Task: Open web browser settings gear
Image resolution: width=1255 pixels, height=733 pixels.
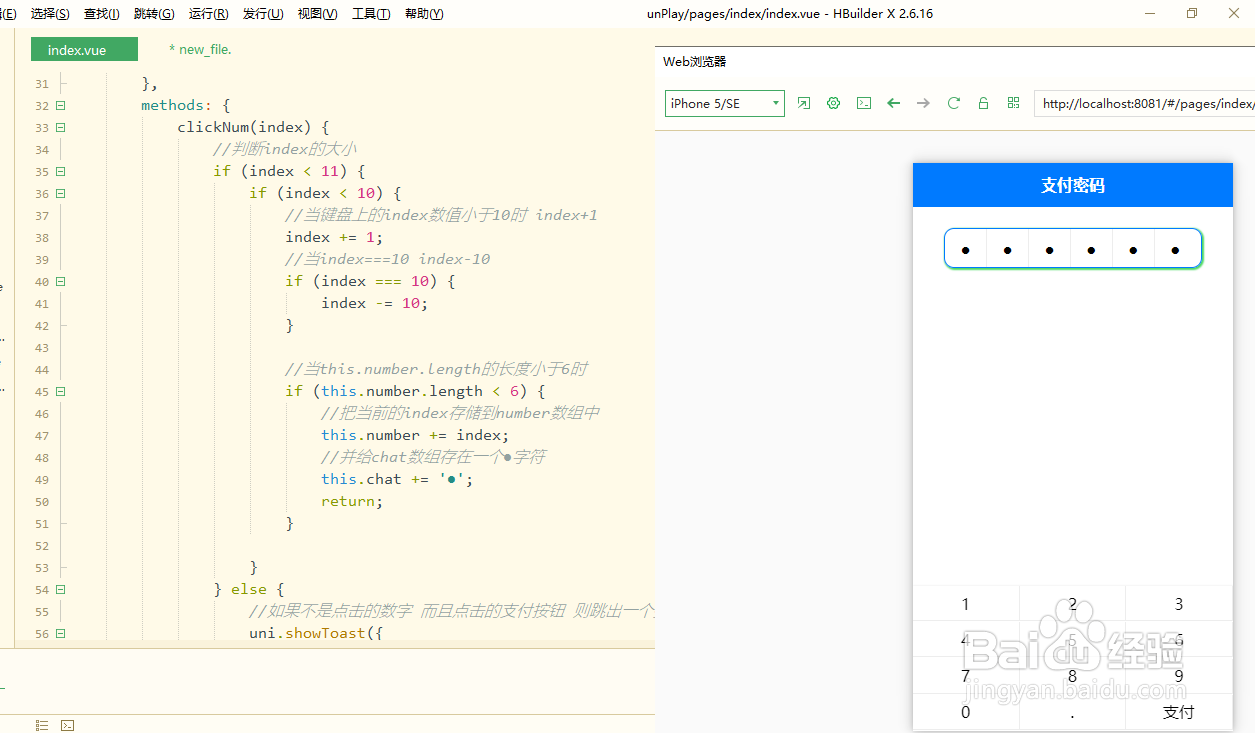Action: tap(834, 103)
